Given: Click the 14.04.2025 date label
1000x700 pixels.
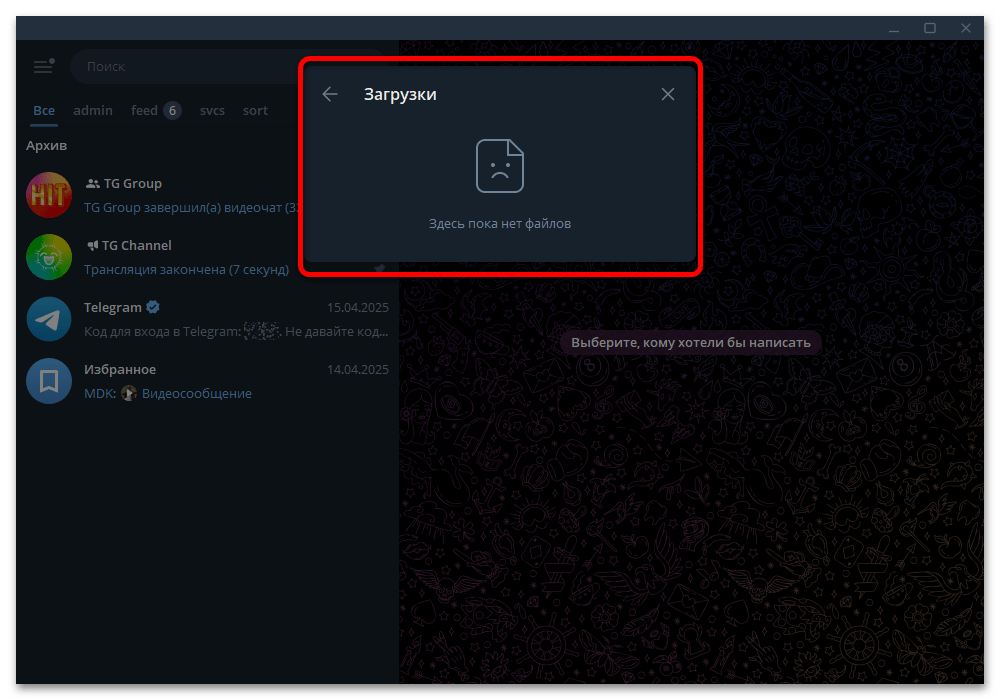Looking at the screenshot, I should 358,370.
